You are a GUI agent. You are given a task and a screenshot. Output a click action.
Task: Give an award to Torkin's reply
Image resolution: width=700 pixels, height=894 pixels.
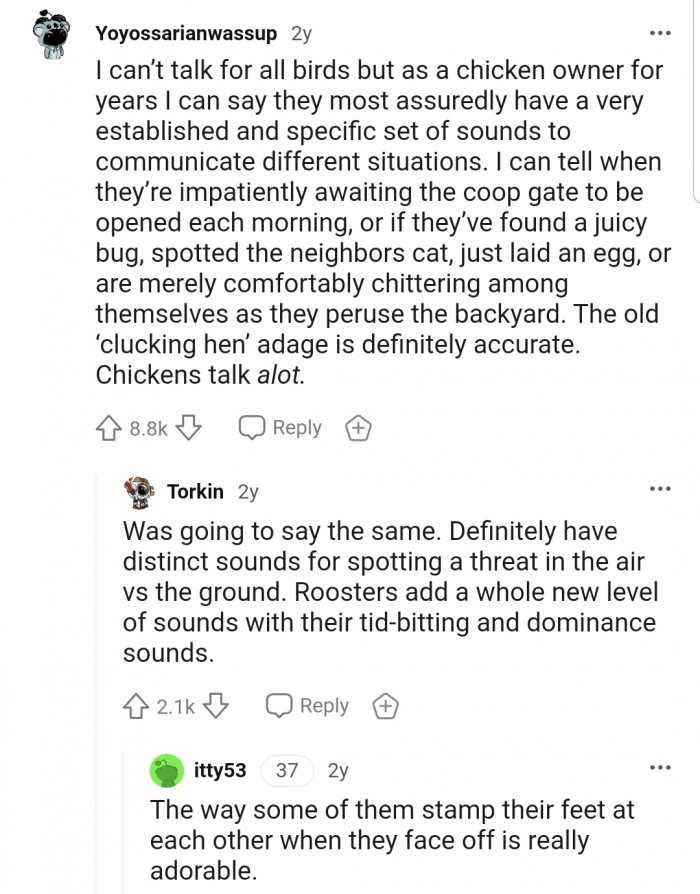[384, 705]
